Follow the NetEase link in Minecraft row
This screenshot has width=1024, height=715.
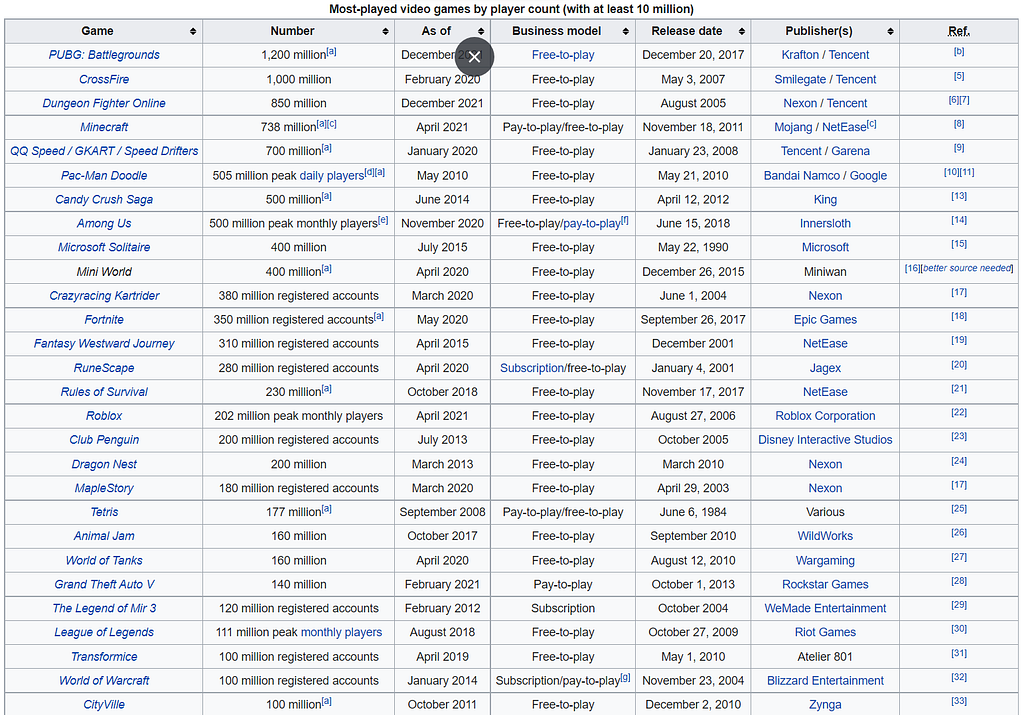844,127
